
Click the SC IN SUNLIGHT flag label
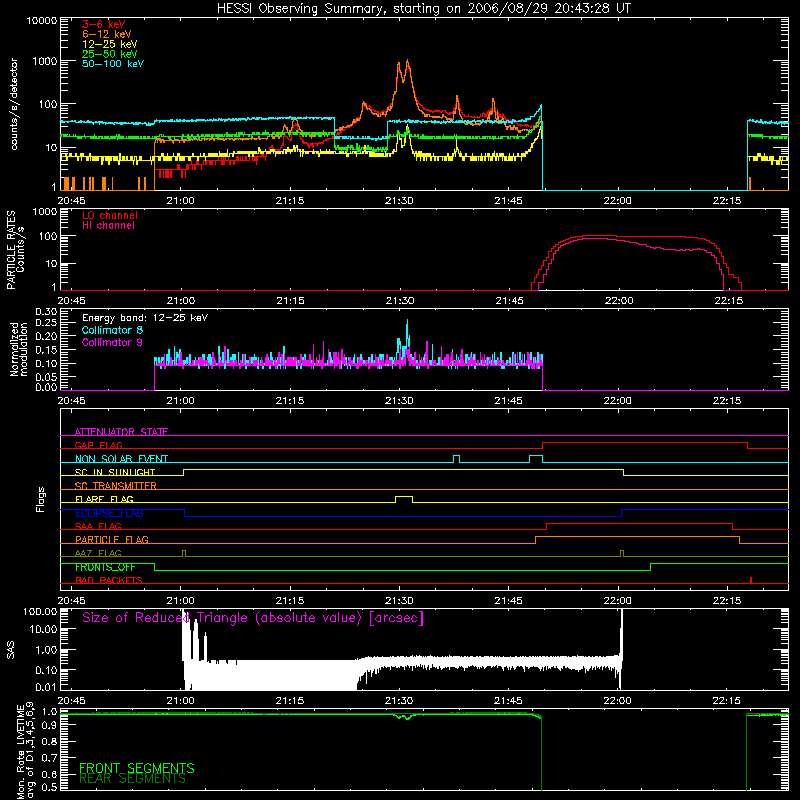pos(115,472)
